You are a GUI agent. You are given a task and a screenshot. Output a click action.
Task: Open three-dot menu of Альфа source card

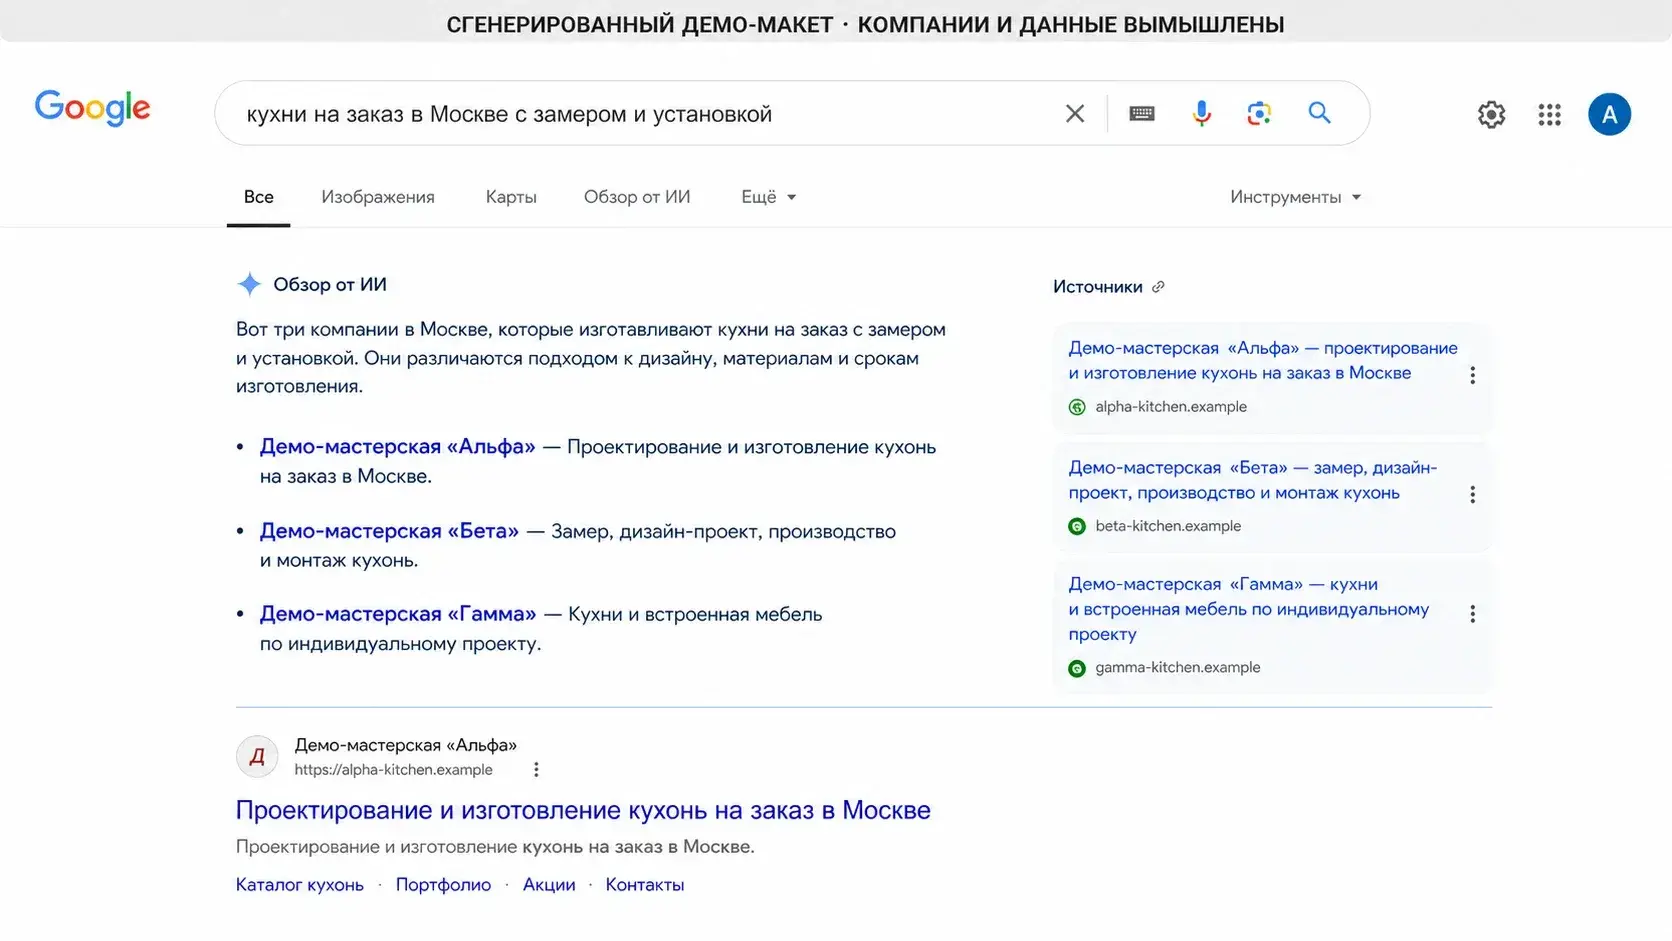[1472, 375]
